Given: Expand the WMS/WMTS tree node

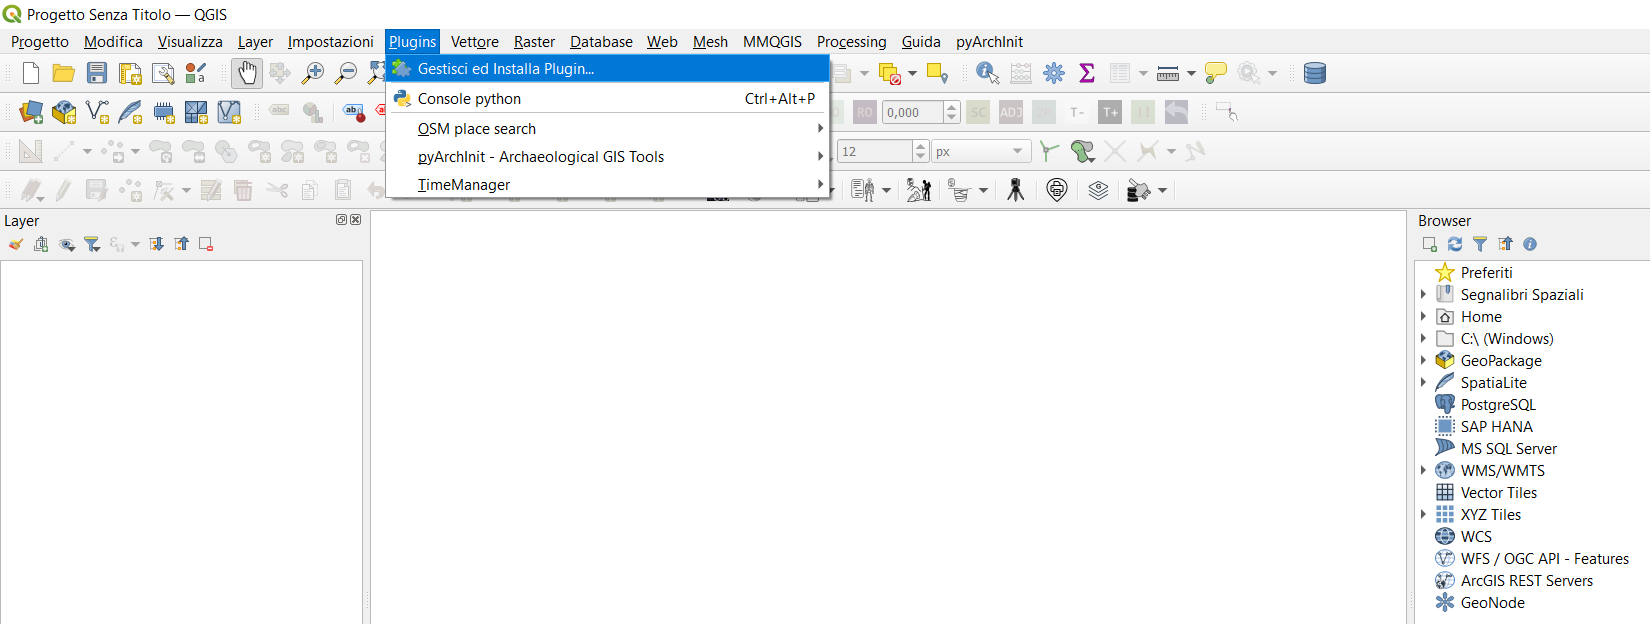Looking at the screenshot, I should (x=1424, y=470).
